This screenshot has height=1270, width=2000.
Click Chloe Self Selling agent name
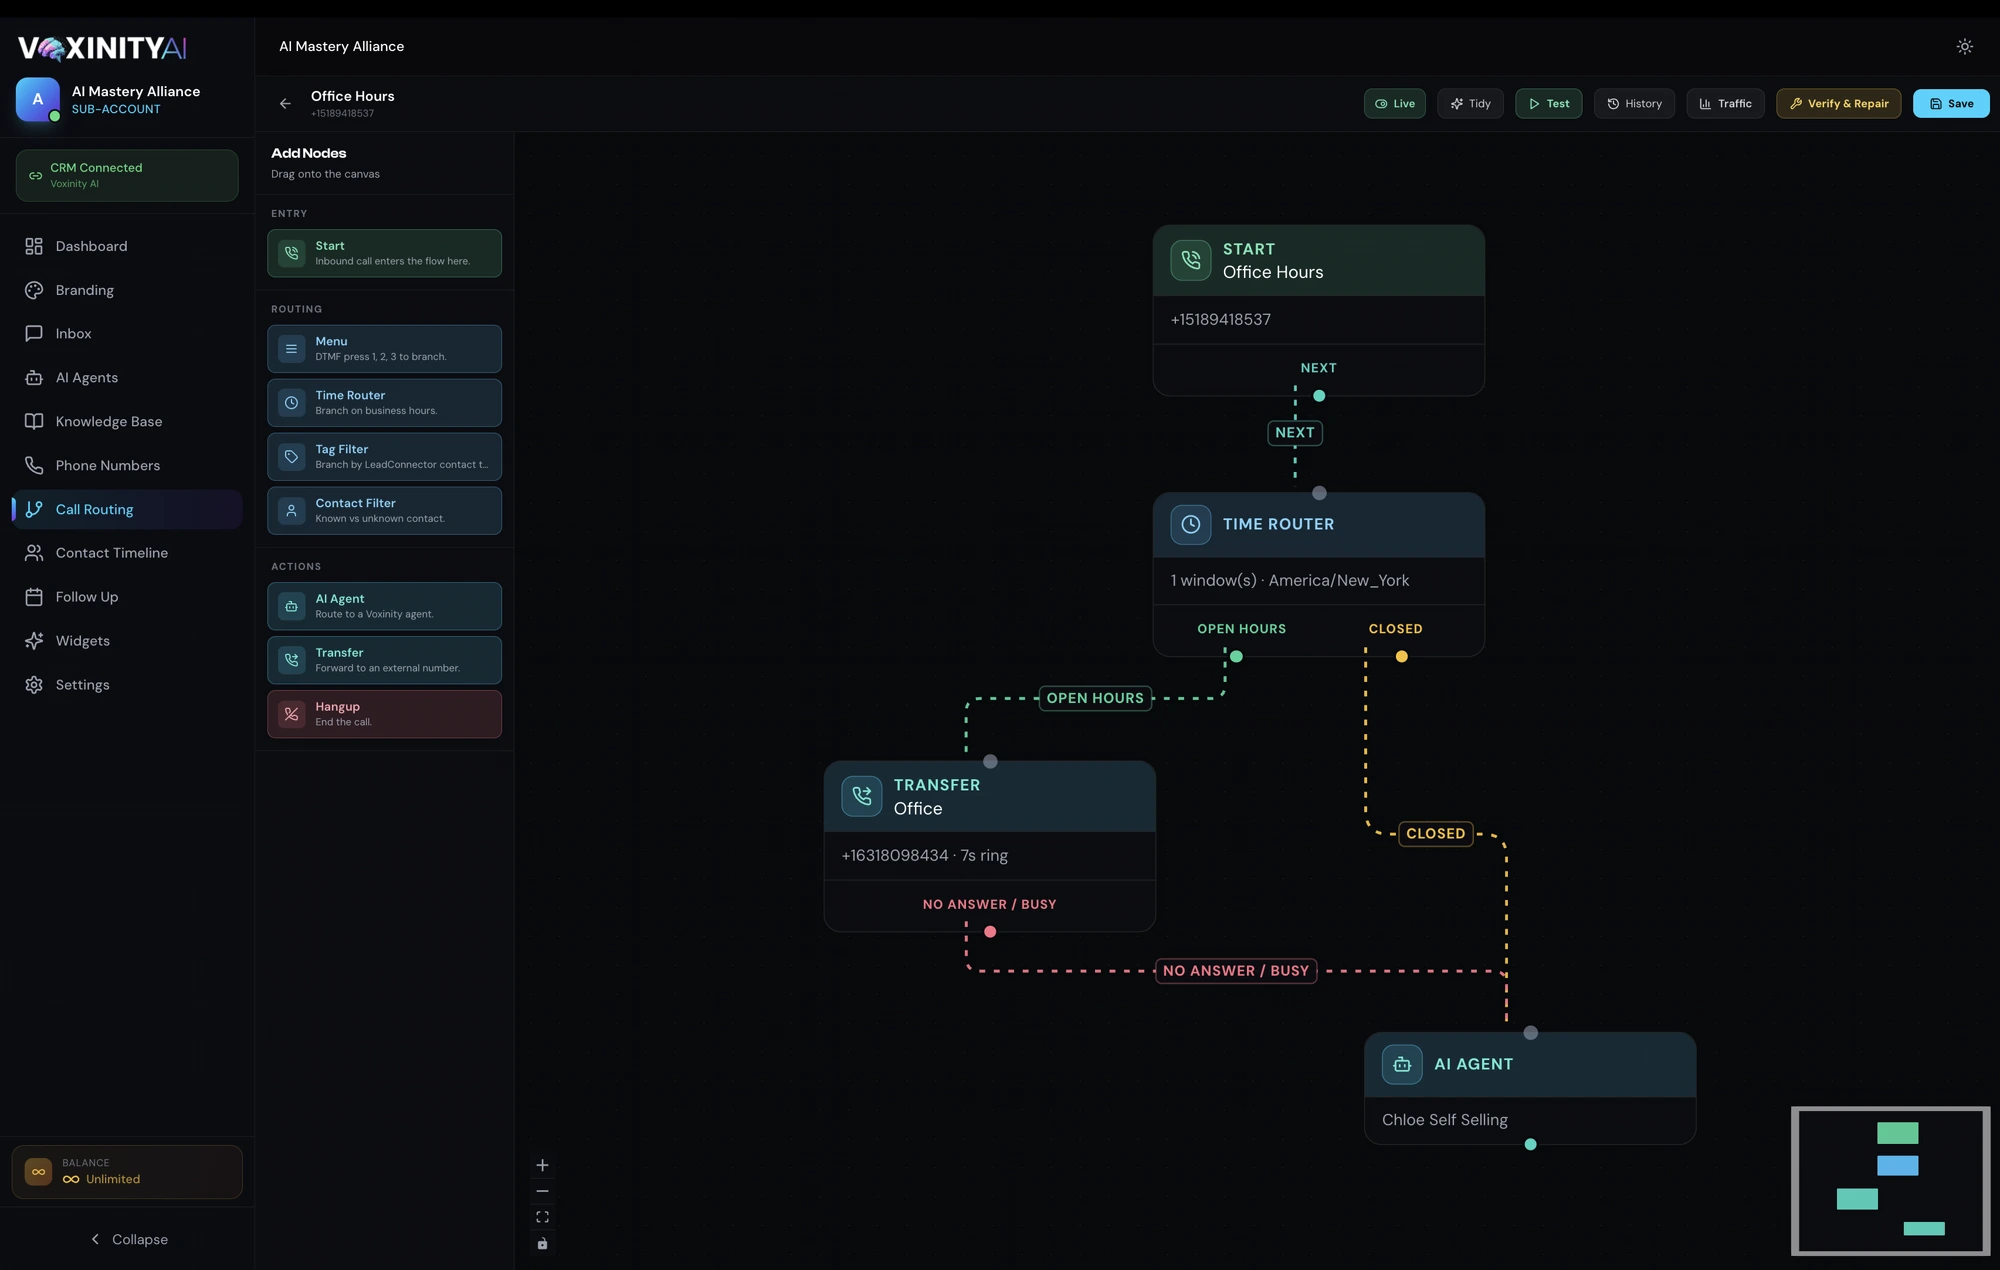1444,1120
